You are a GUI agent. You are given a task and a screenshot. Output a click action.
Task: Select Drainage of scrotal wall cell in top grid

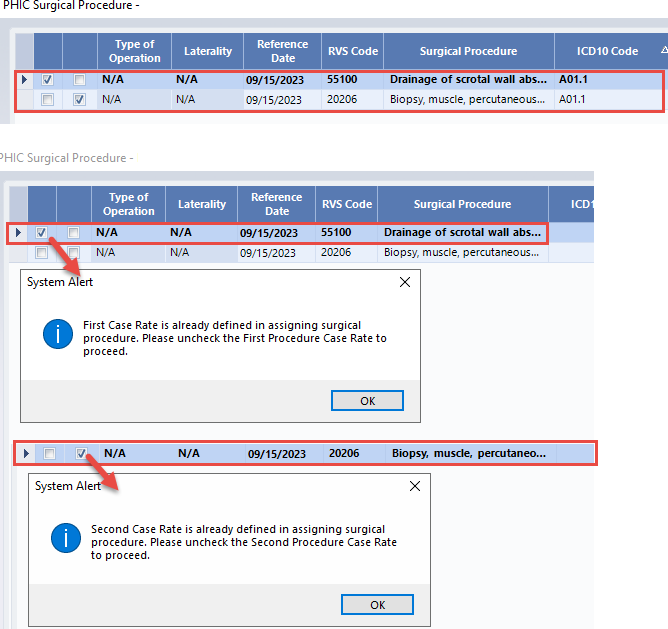click(468, 79)
